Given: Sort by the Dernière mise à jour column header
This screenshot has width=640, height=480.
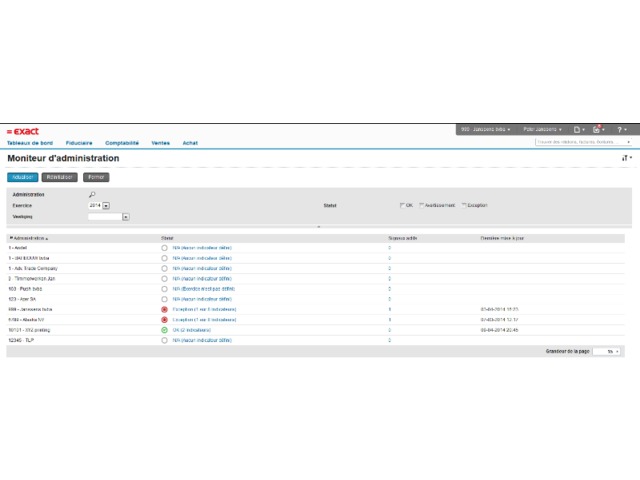Looking at the screenshot, I should [x=502, y=238].
